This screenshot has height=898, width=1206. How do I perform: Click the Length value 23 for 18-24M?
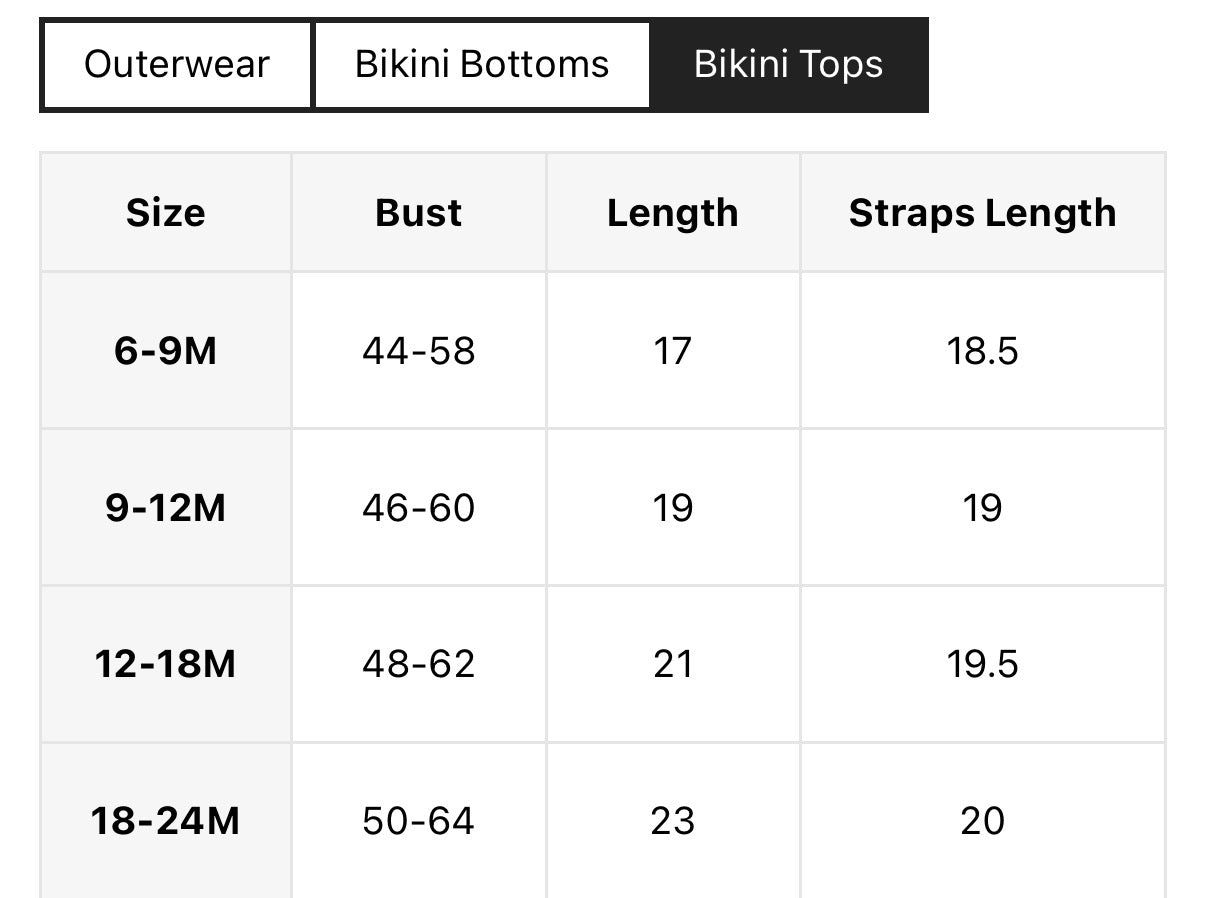point(672,821)
